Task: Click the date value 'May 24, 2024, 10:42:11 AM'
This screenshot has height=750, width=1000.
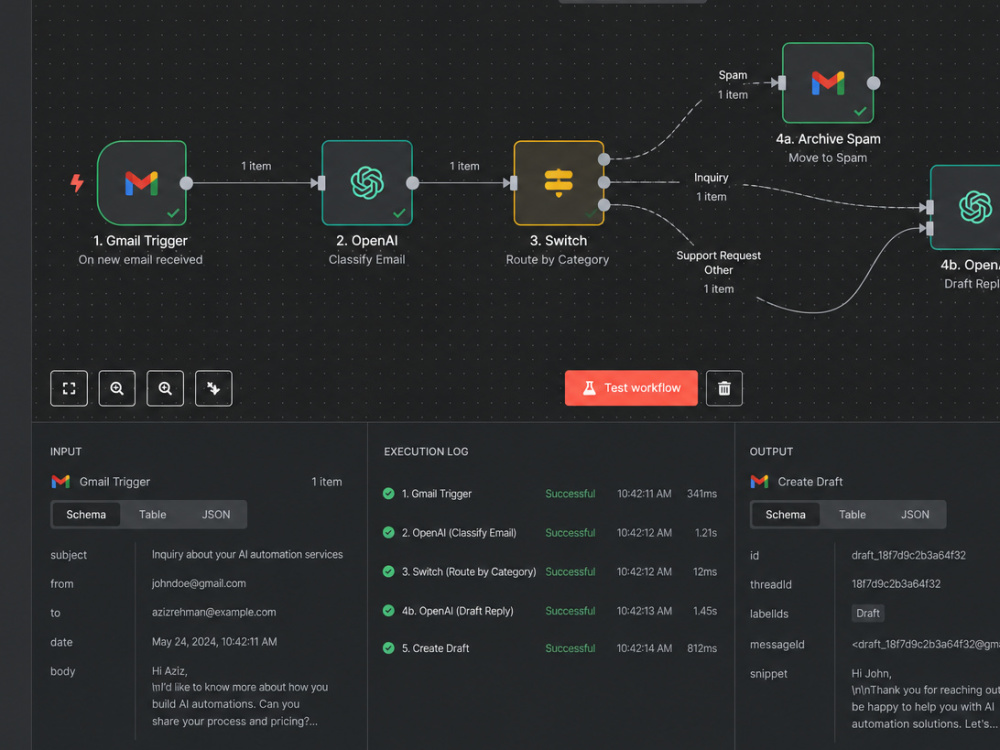Action: pos(214,642)
